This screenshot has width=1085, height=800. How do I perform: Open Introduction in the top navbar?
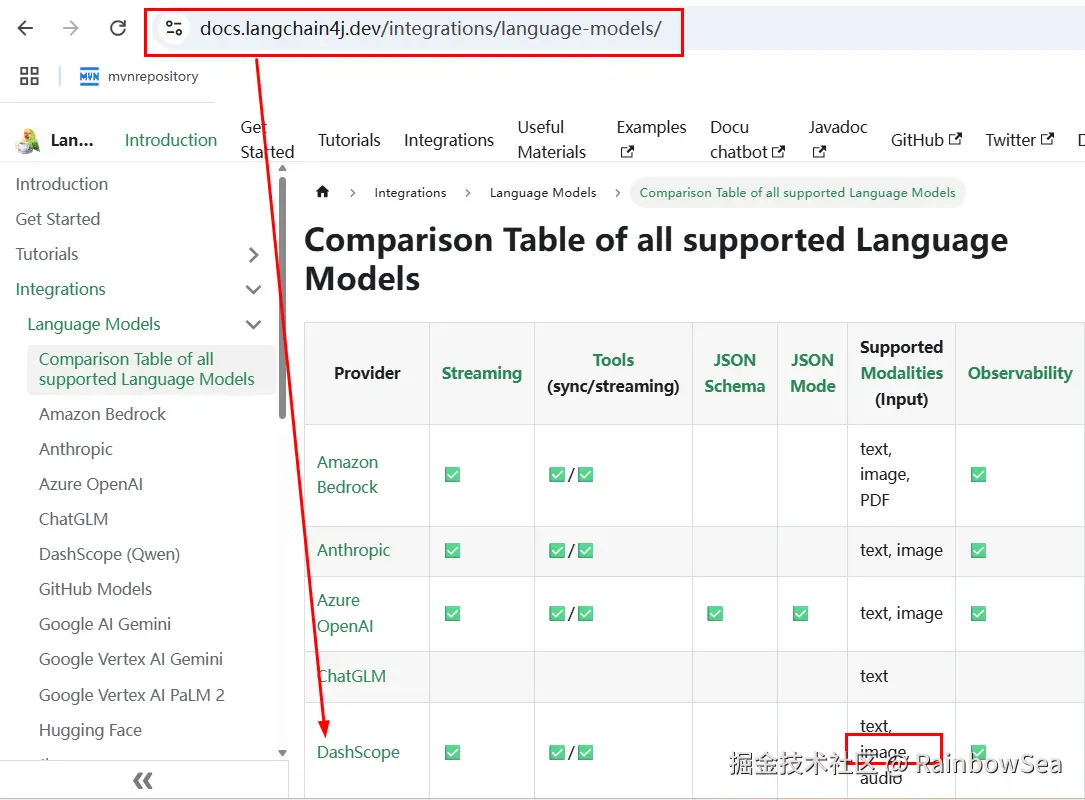point(171,140)
